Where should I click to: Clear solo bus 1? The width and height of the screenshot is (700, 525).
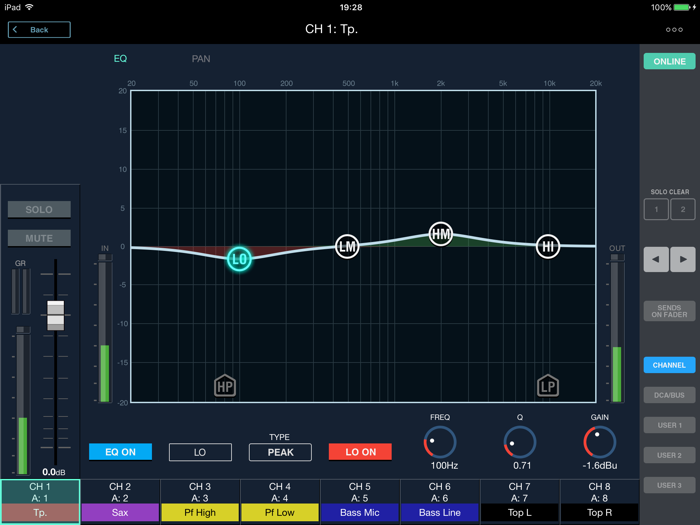coord(656,209)
